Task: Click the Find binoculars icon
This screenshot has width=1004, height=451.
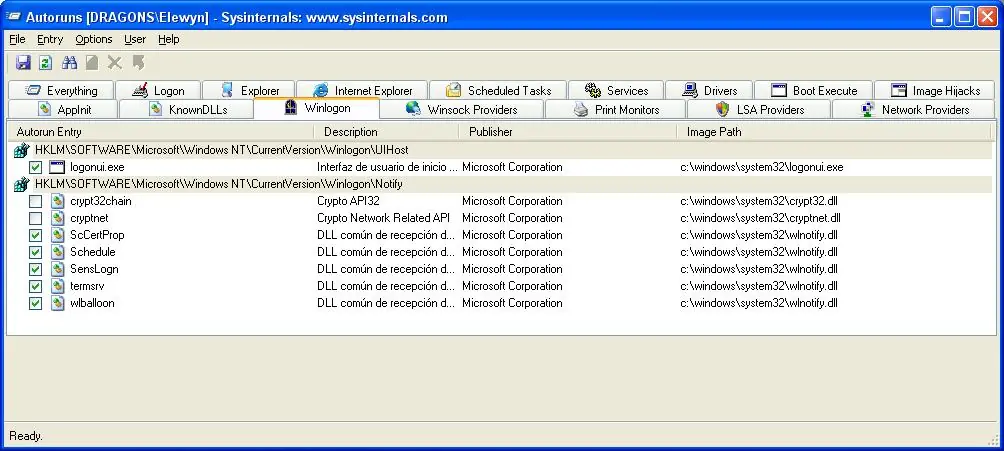Action: pos(69,62)
